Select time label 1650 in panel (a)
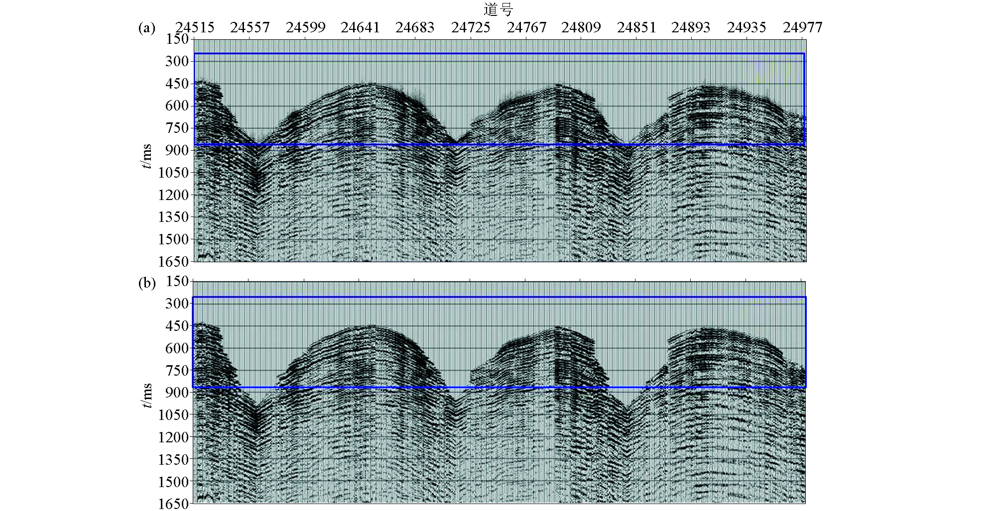 (x=173, y=262)
